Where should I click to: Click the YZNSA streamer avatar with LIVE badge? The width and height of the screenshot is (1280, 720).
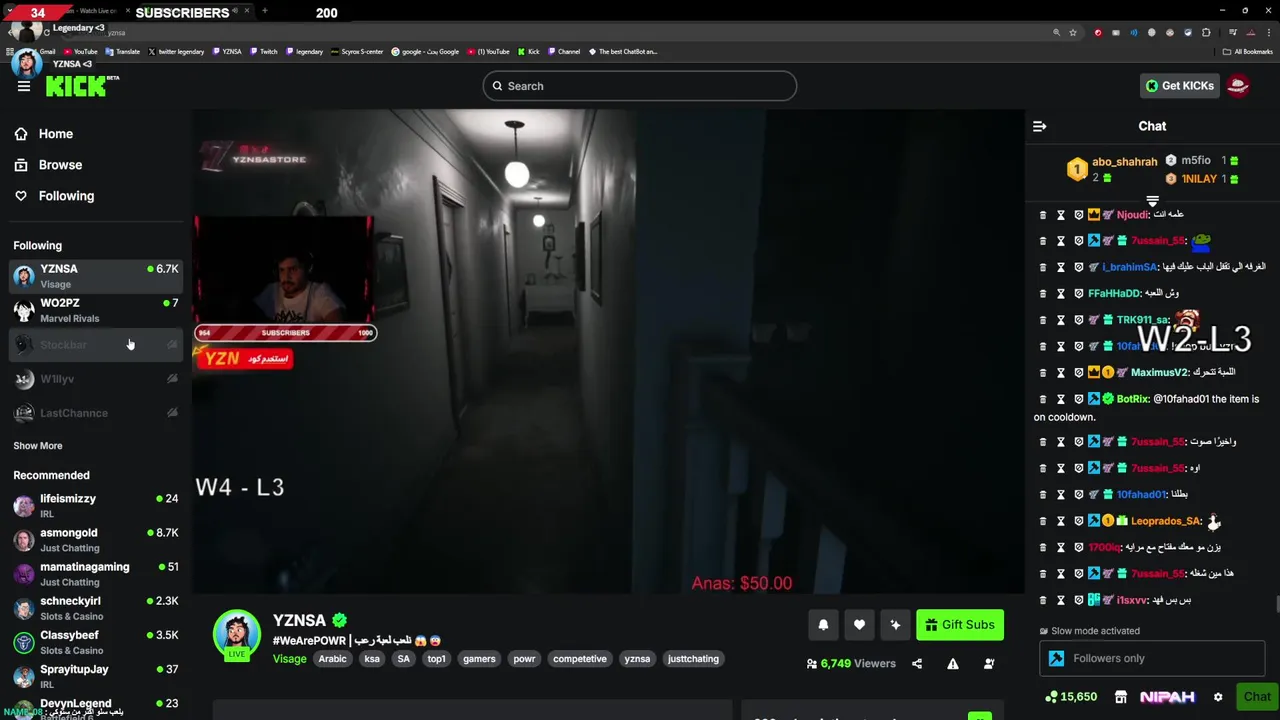tap(237, 635)
